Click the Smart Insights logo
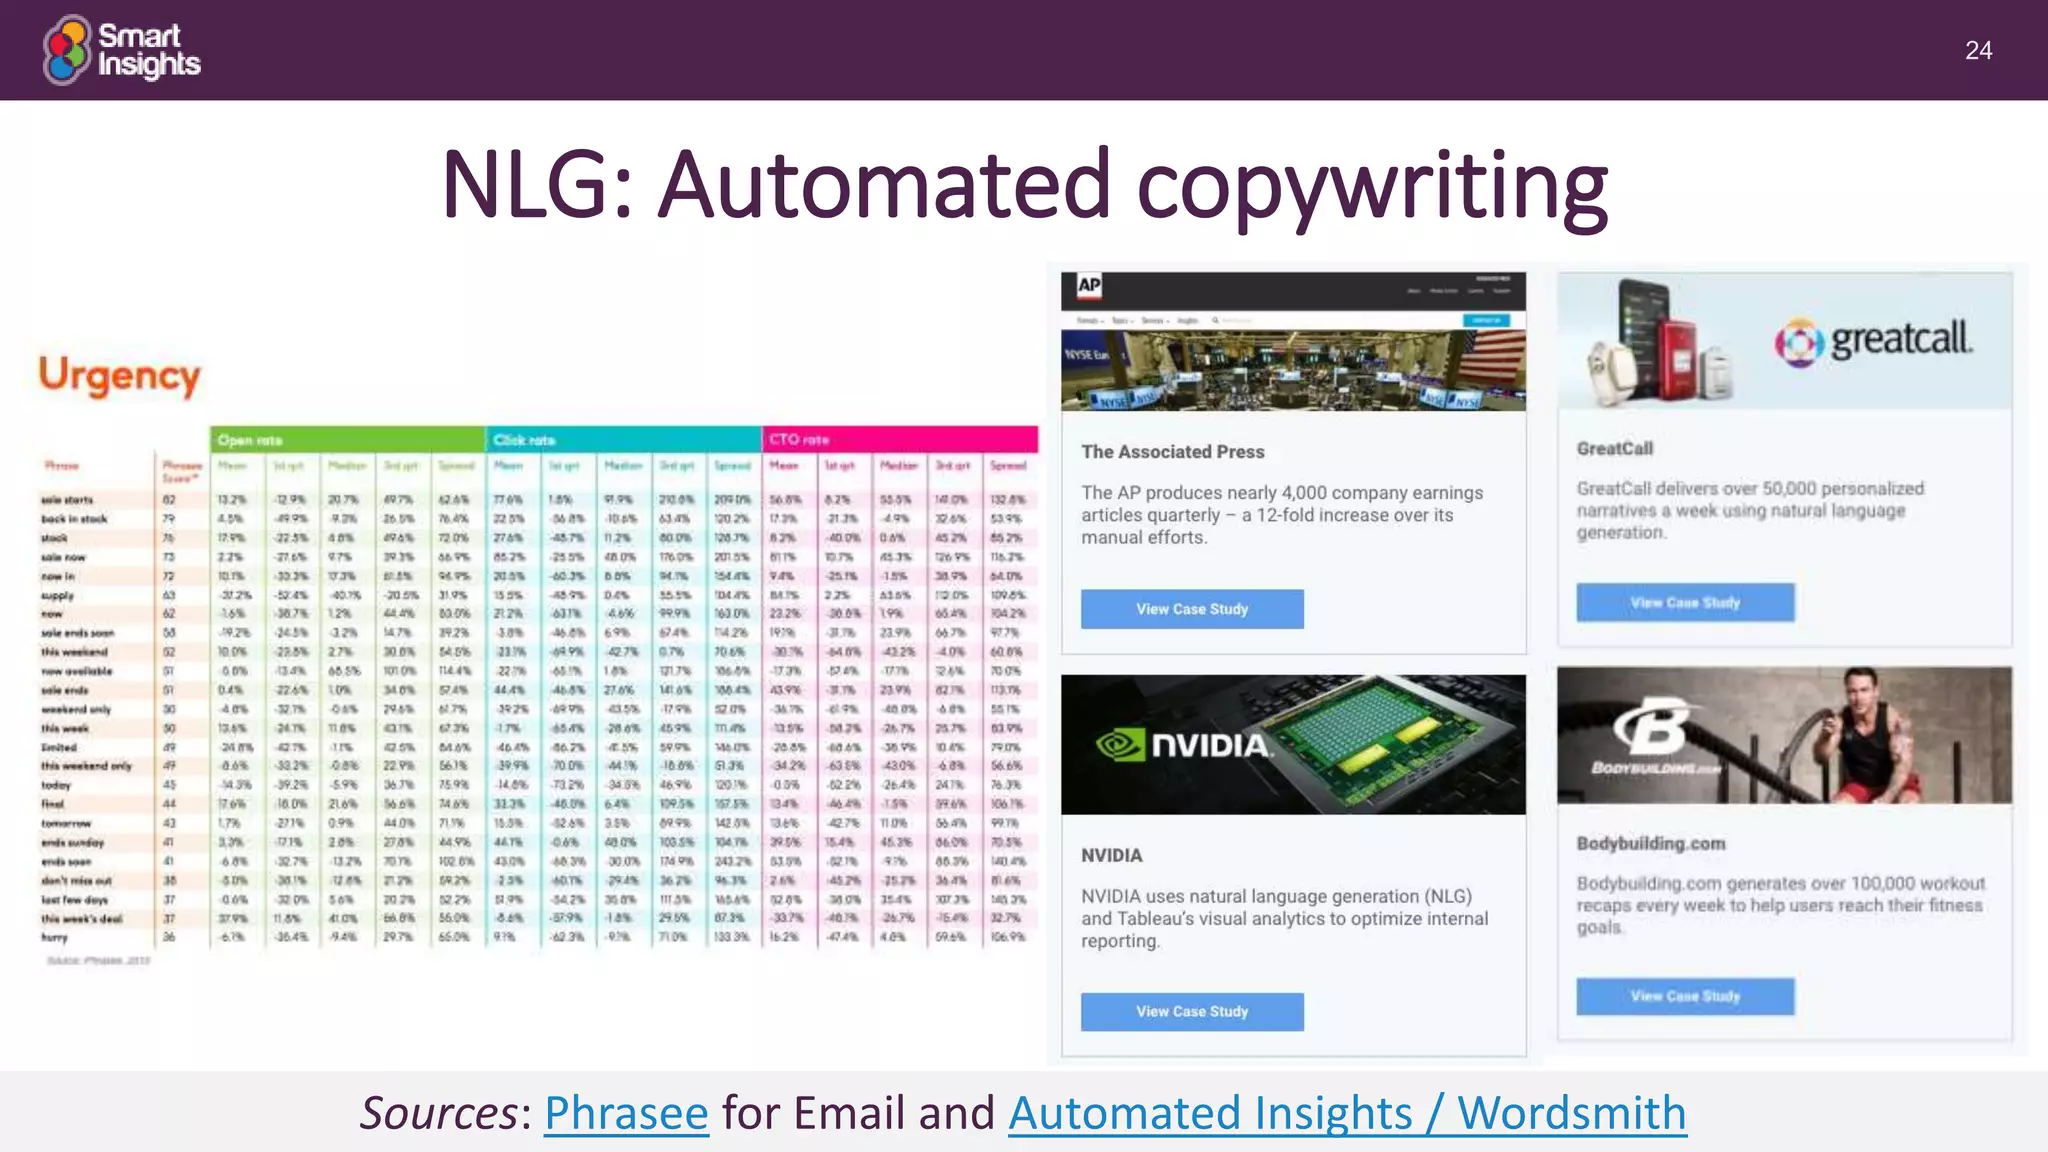 tap(122, 50)
